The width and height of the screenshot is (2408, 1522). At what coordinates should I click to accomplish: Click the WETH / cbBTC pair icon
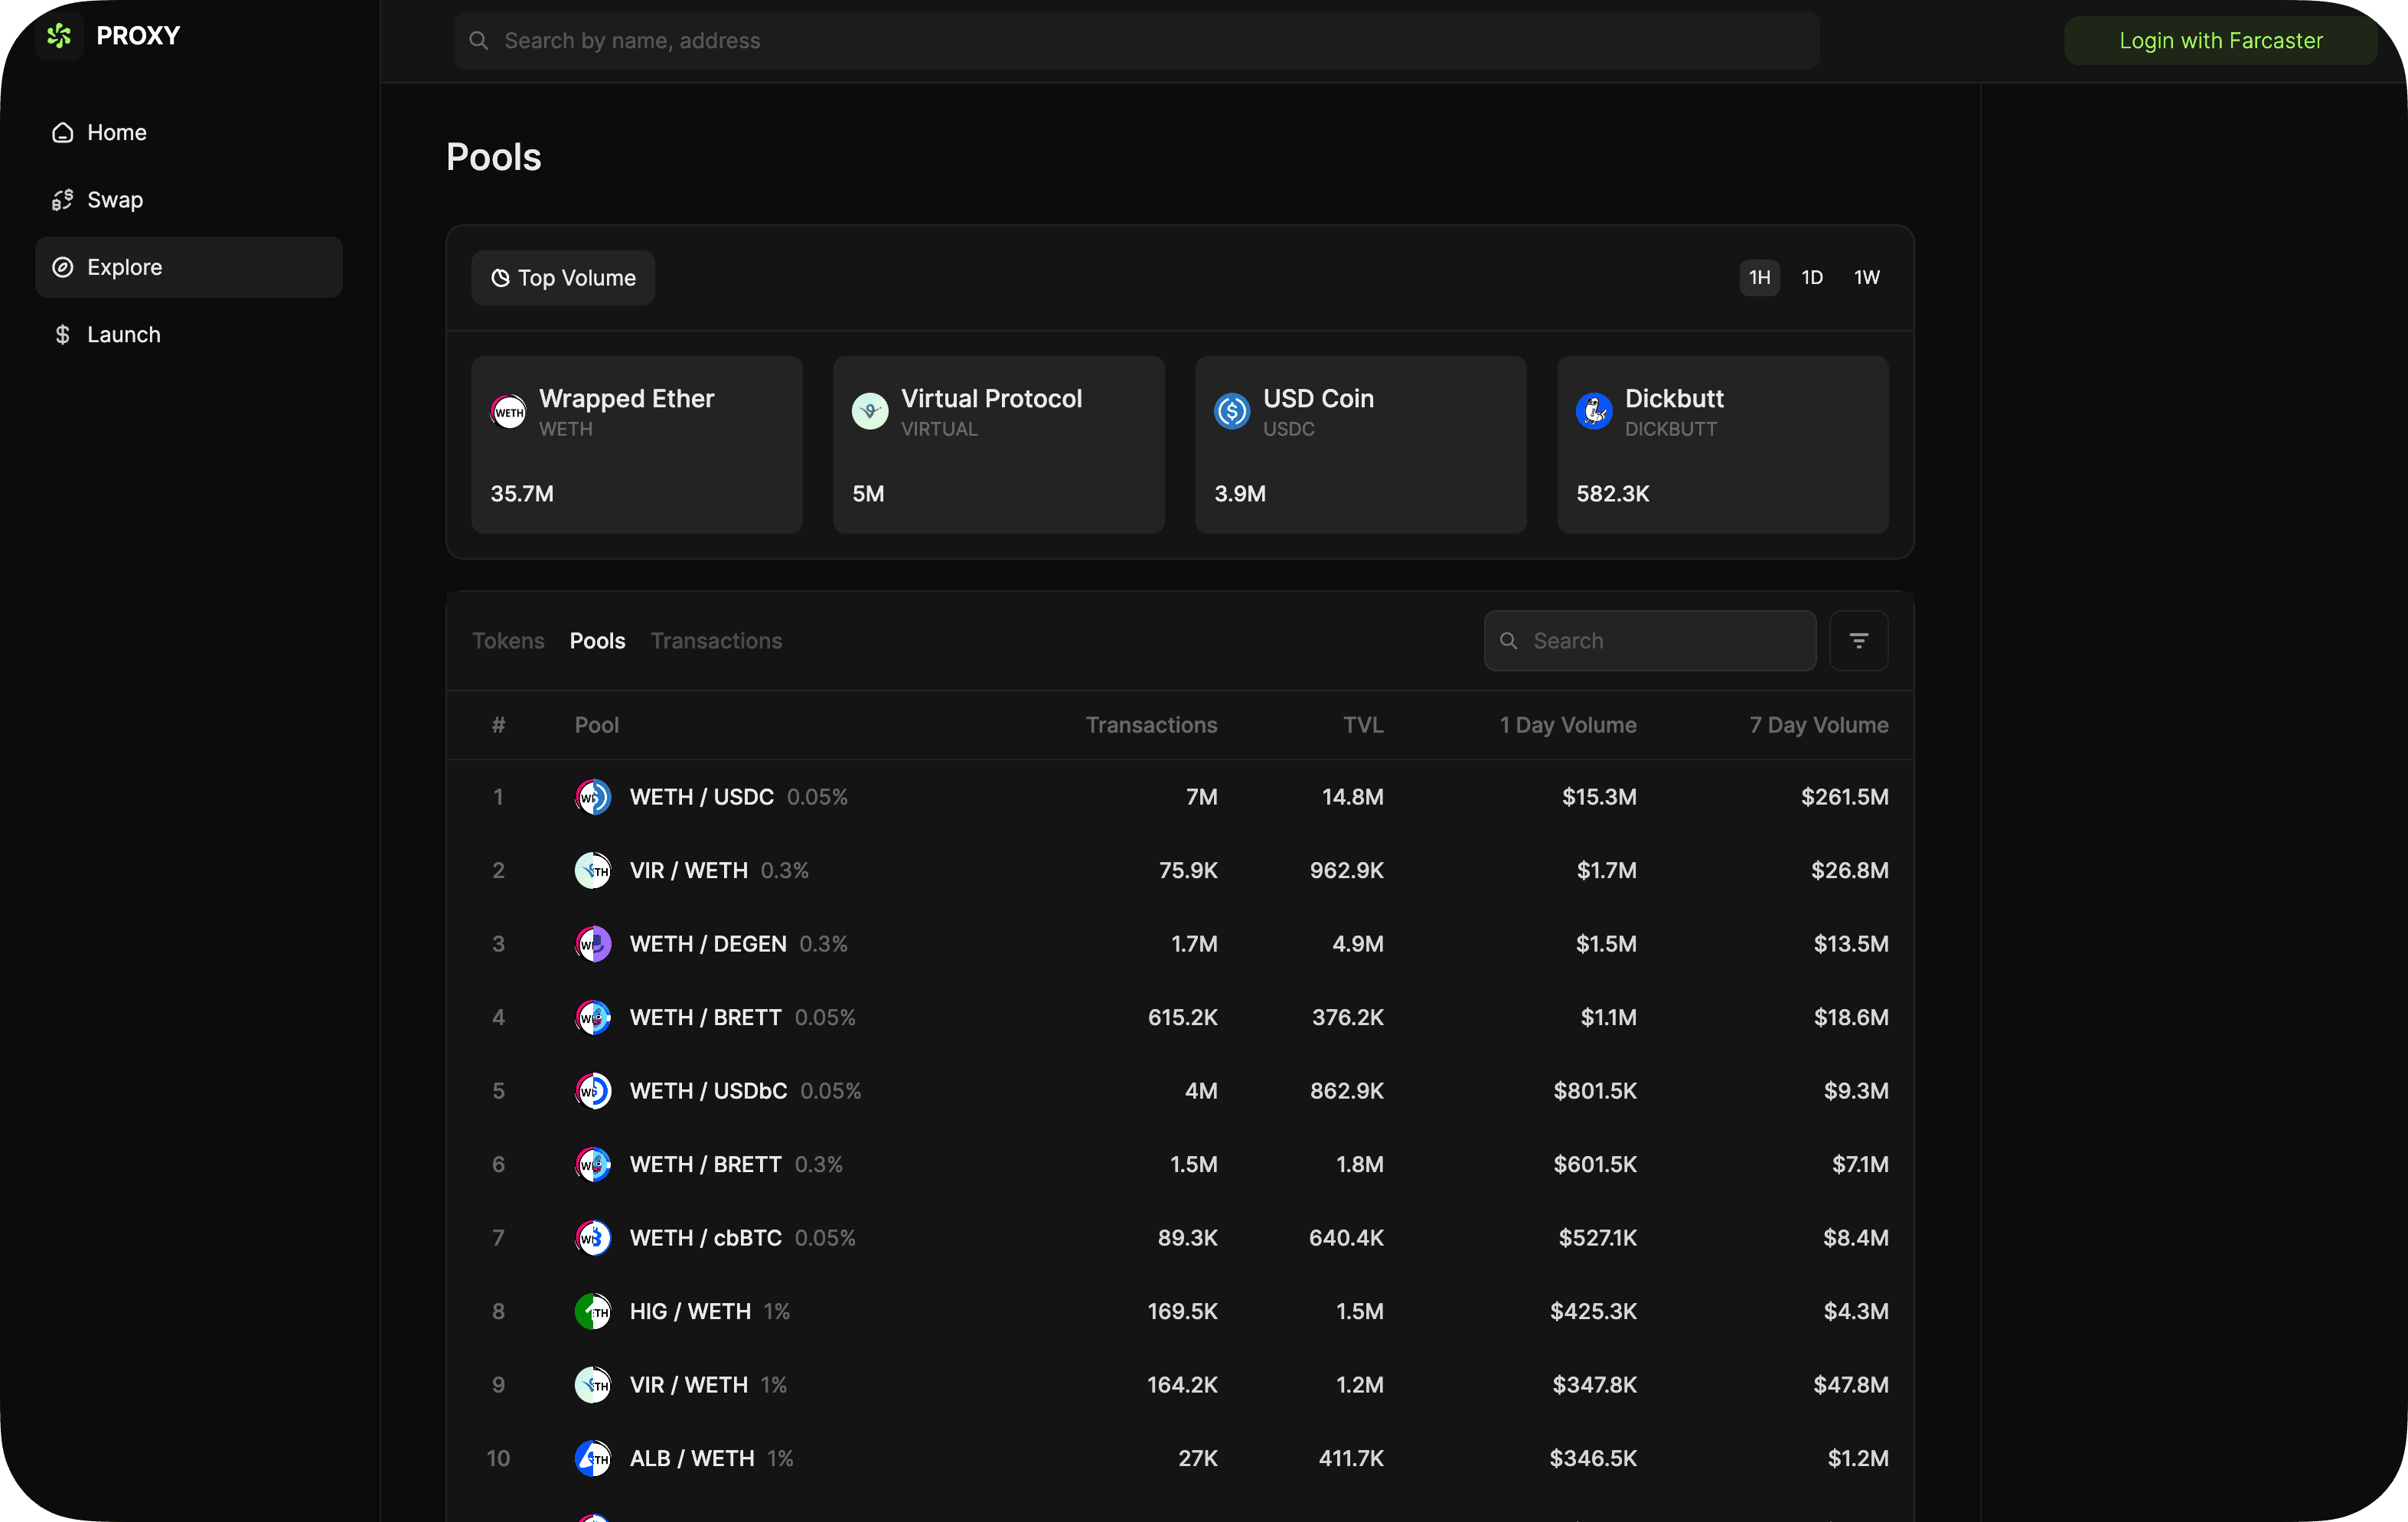(593, 1238)
